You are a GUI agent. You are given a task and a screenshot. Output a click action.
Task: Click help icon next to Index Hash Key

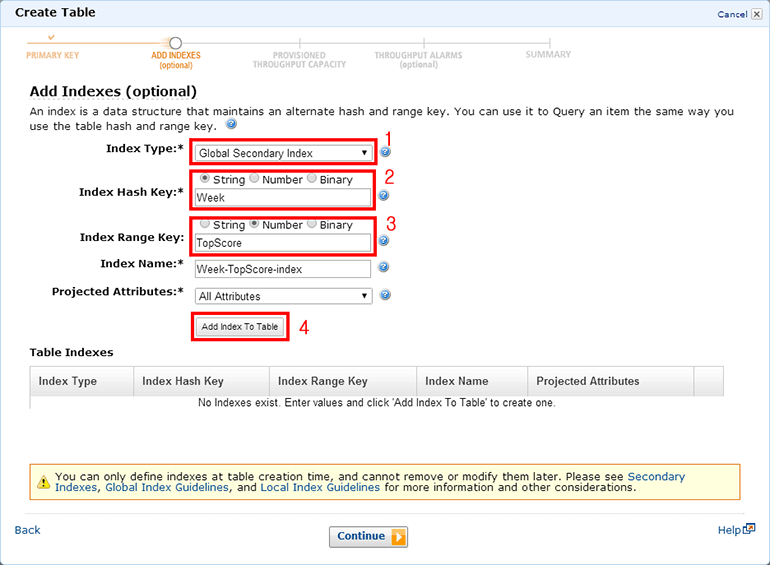[384, 197]
